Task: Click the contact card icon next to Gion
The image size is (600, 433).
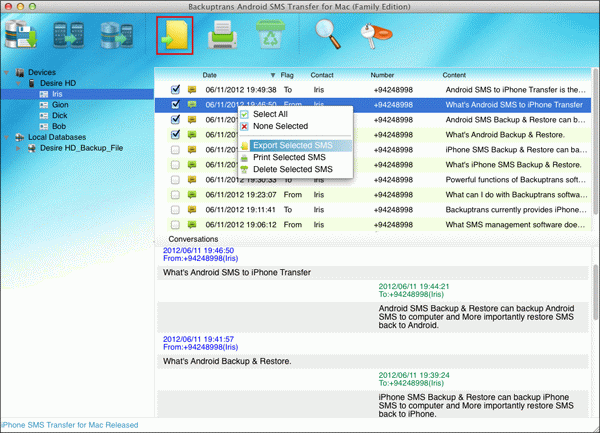Action: [x=44, y=105]
